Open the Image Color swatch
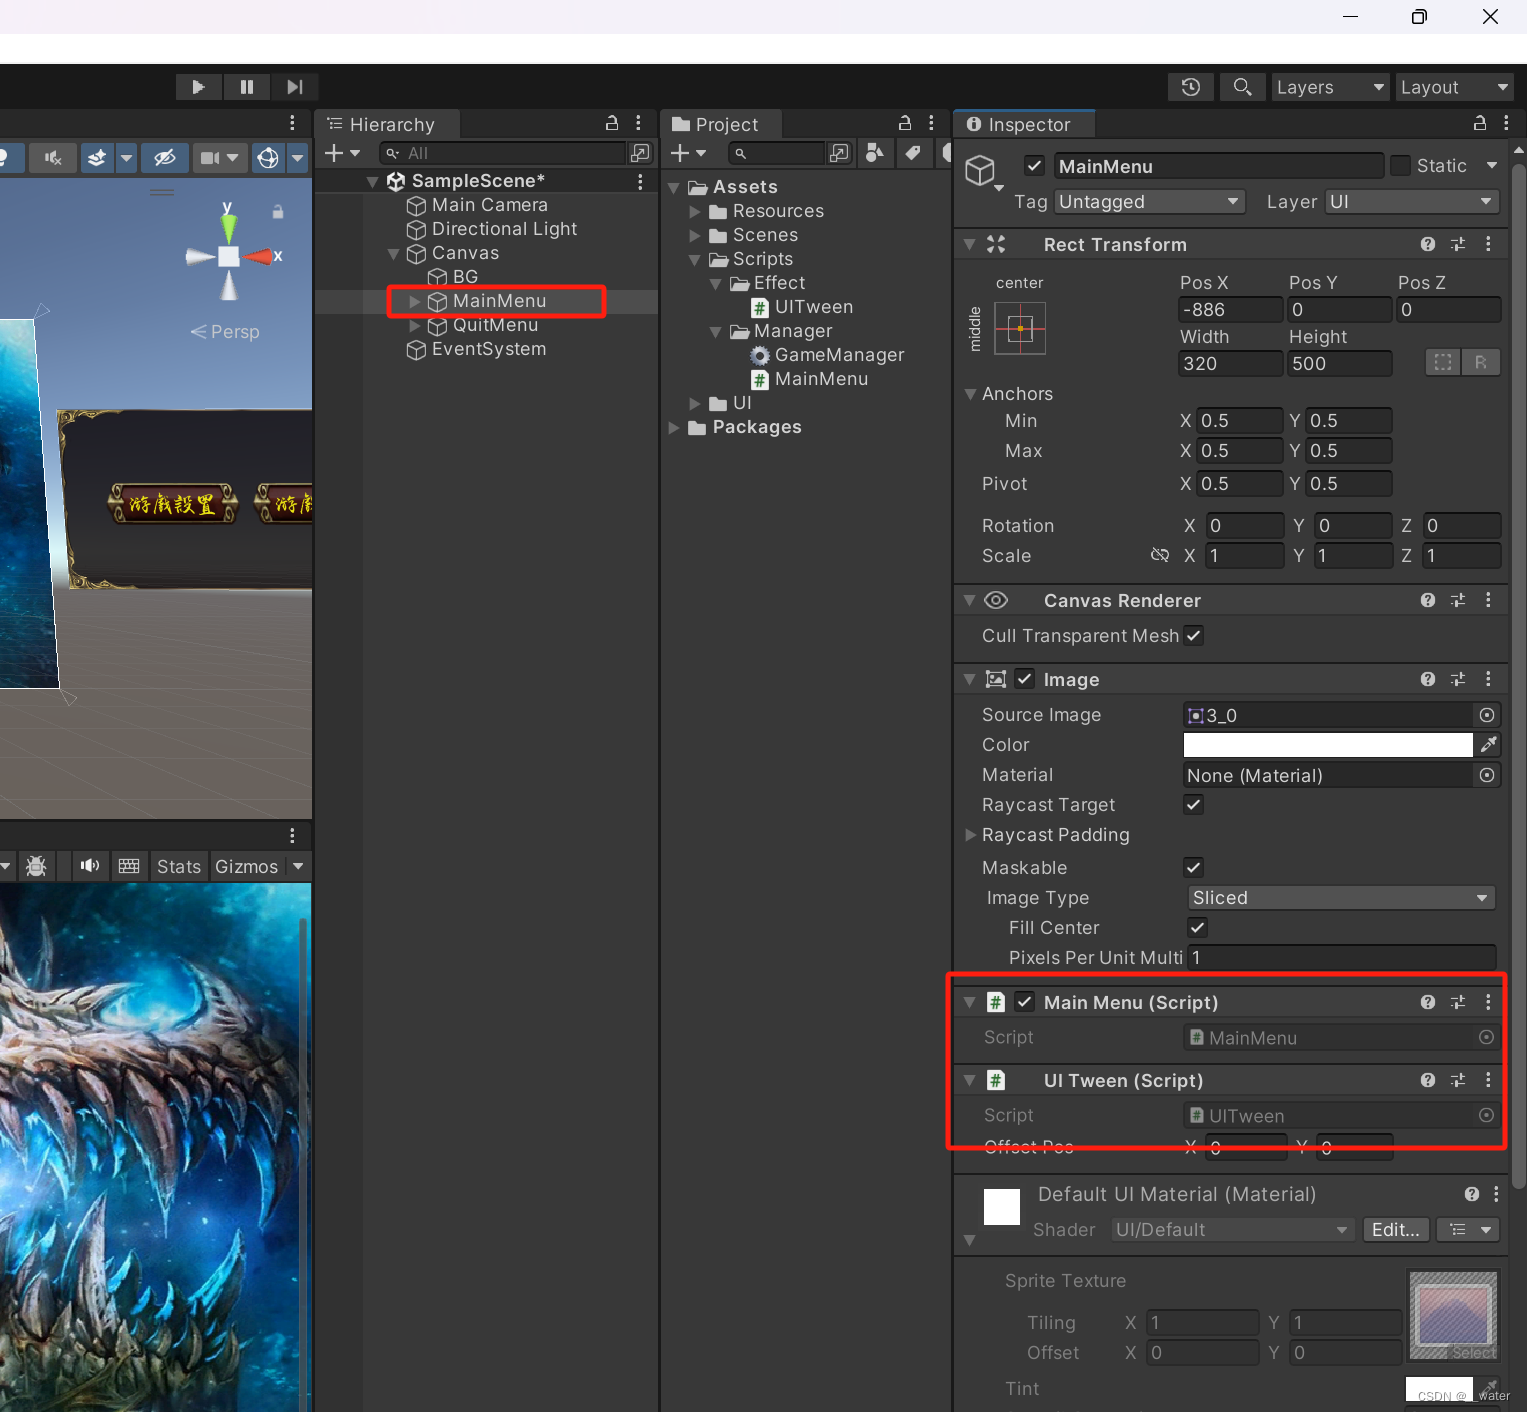Image resolution: width=1527 pixels, height=1412 pixels. click(1328, 745)
